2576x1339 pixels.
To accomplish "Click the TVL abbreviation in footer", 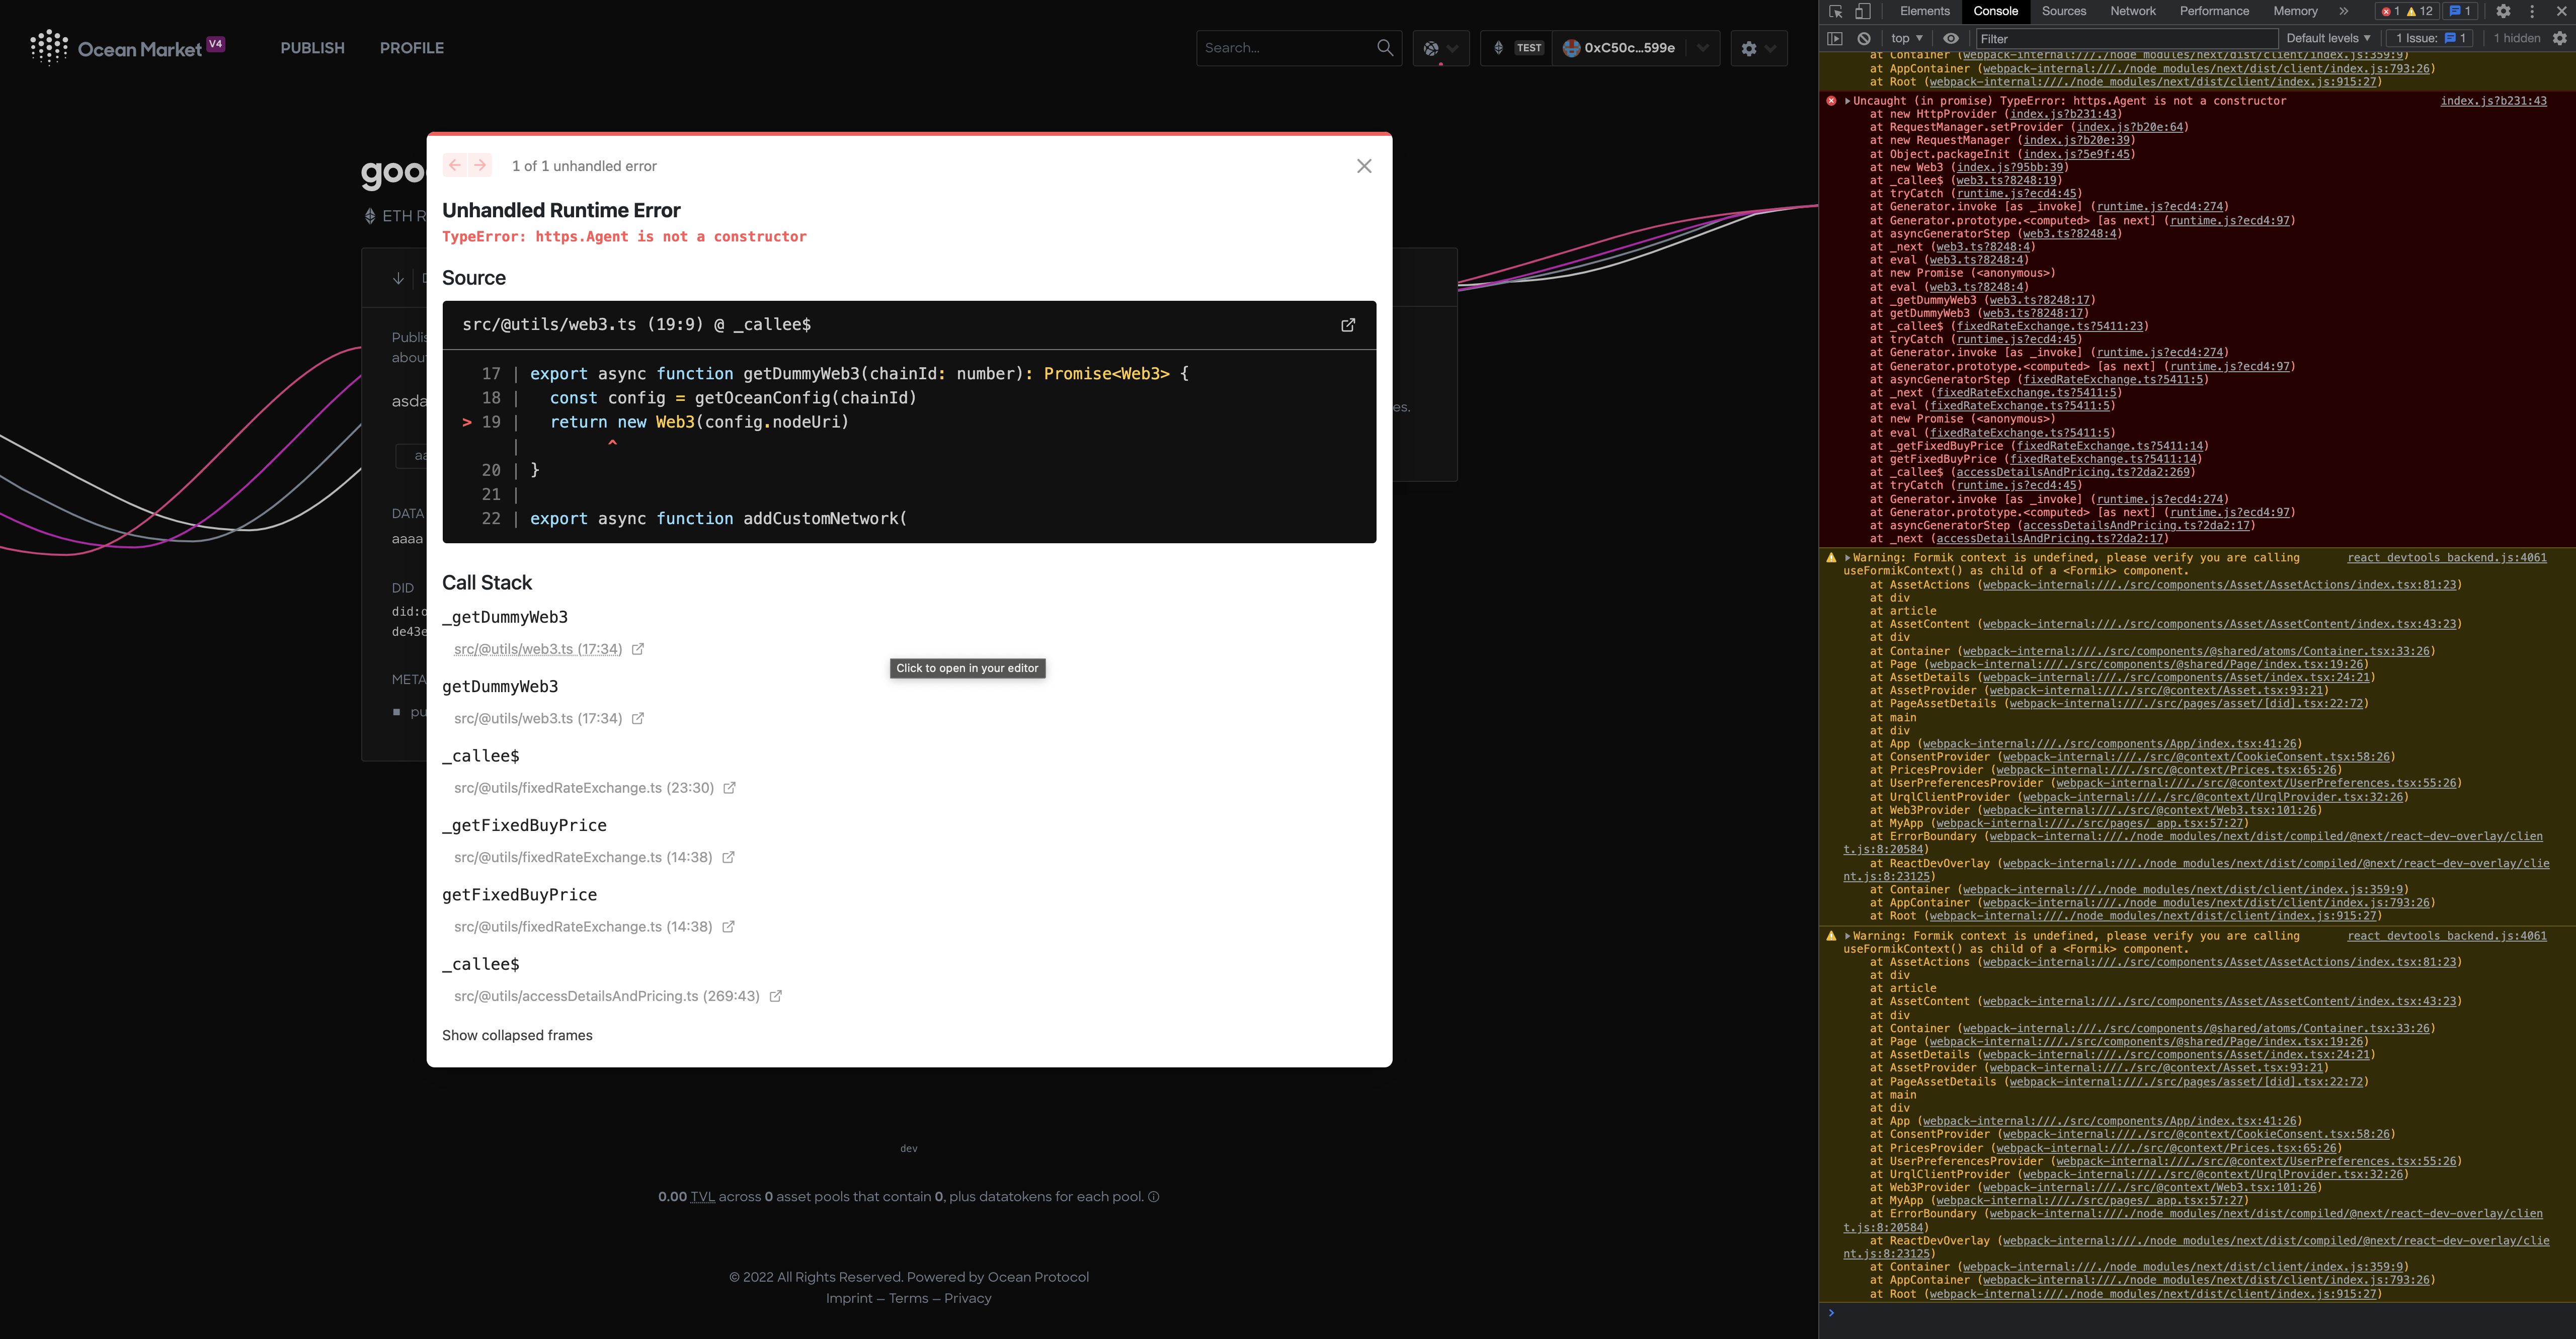I will 703,1197.
